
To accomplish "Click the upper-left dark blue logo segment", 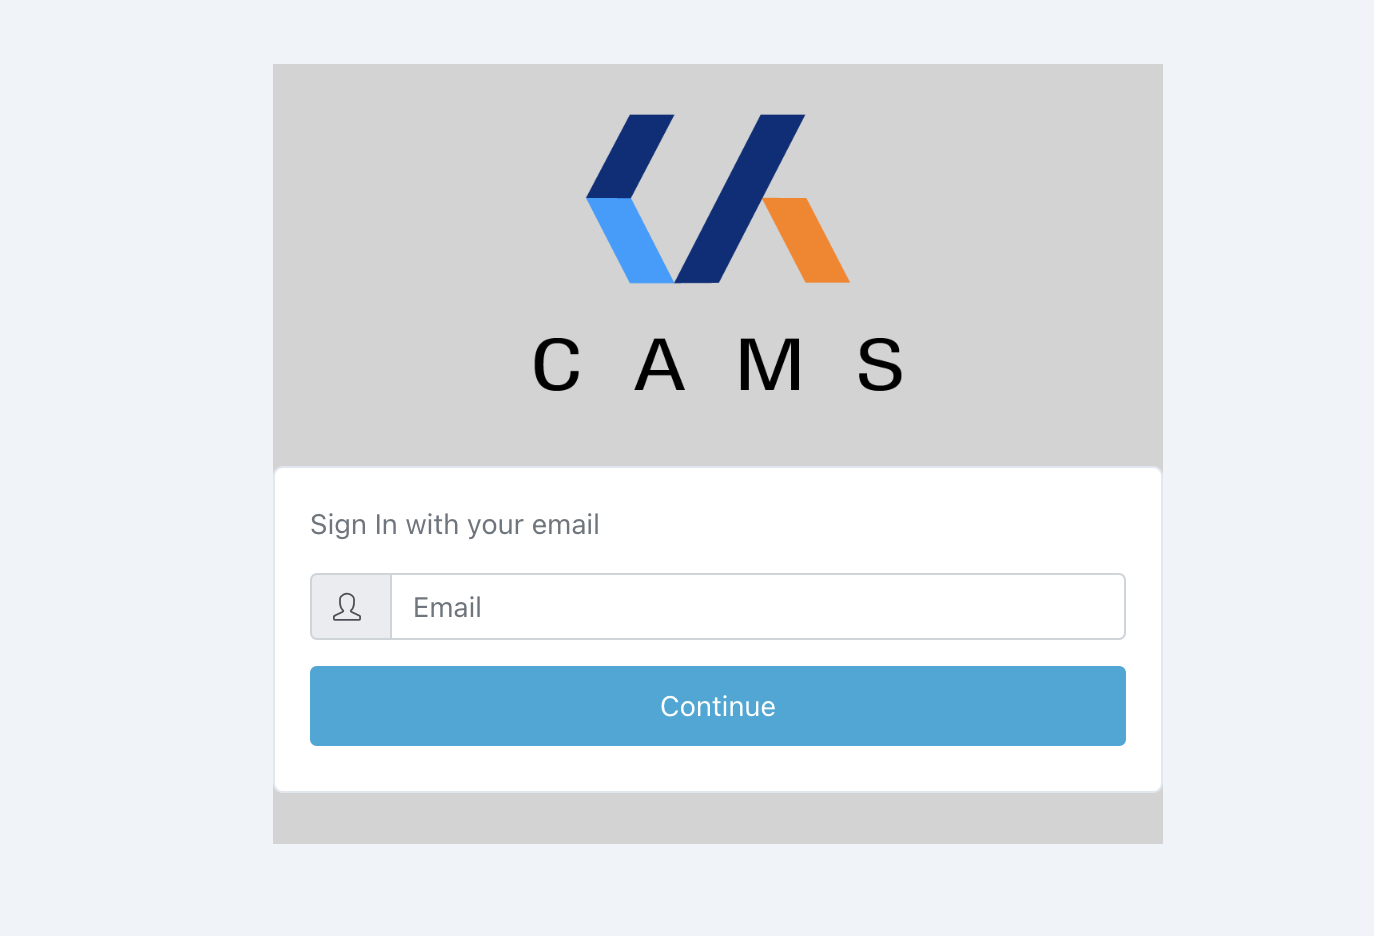I will 630,156.
